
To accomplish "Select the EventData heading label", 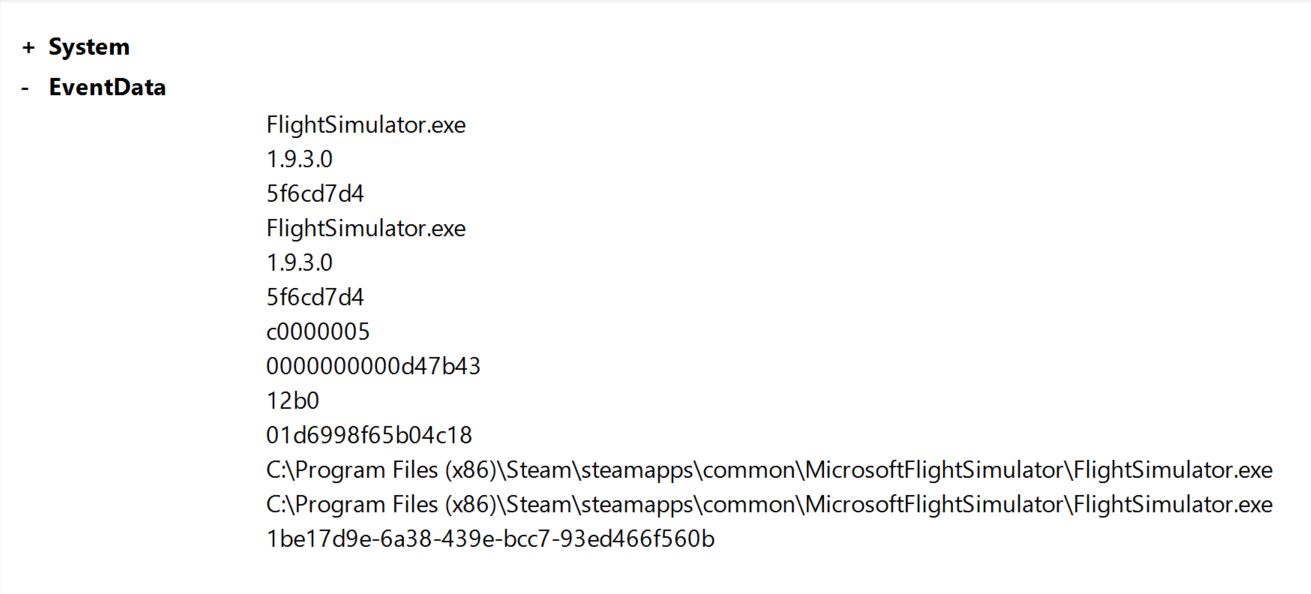I will pyautogui.click(x=107, y=87).
